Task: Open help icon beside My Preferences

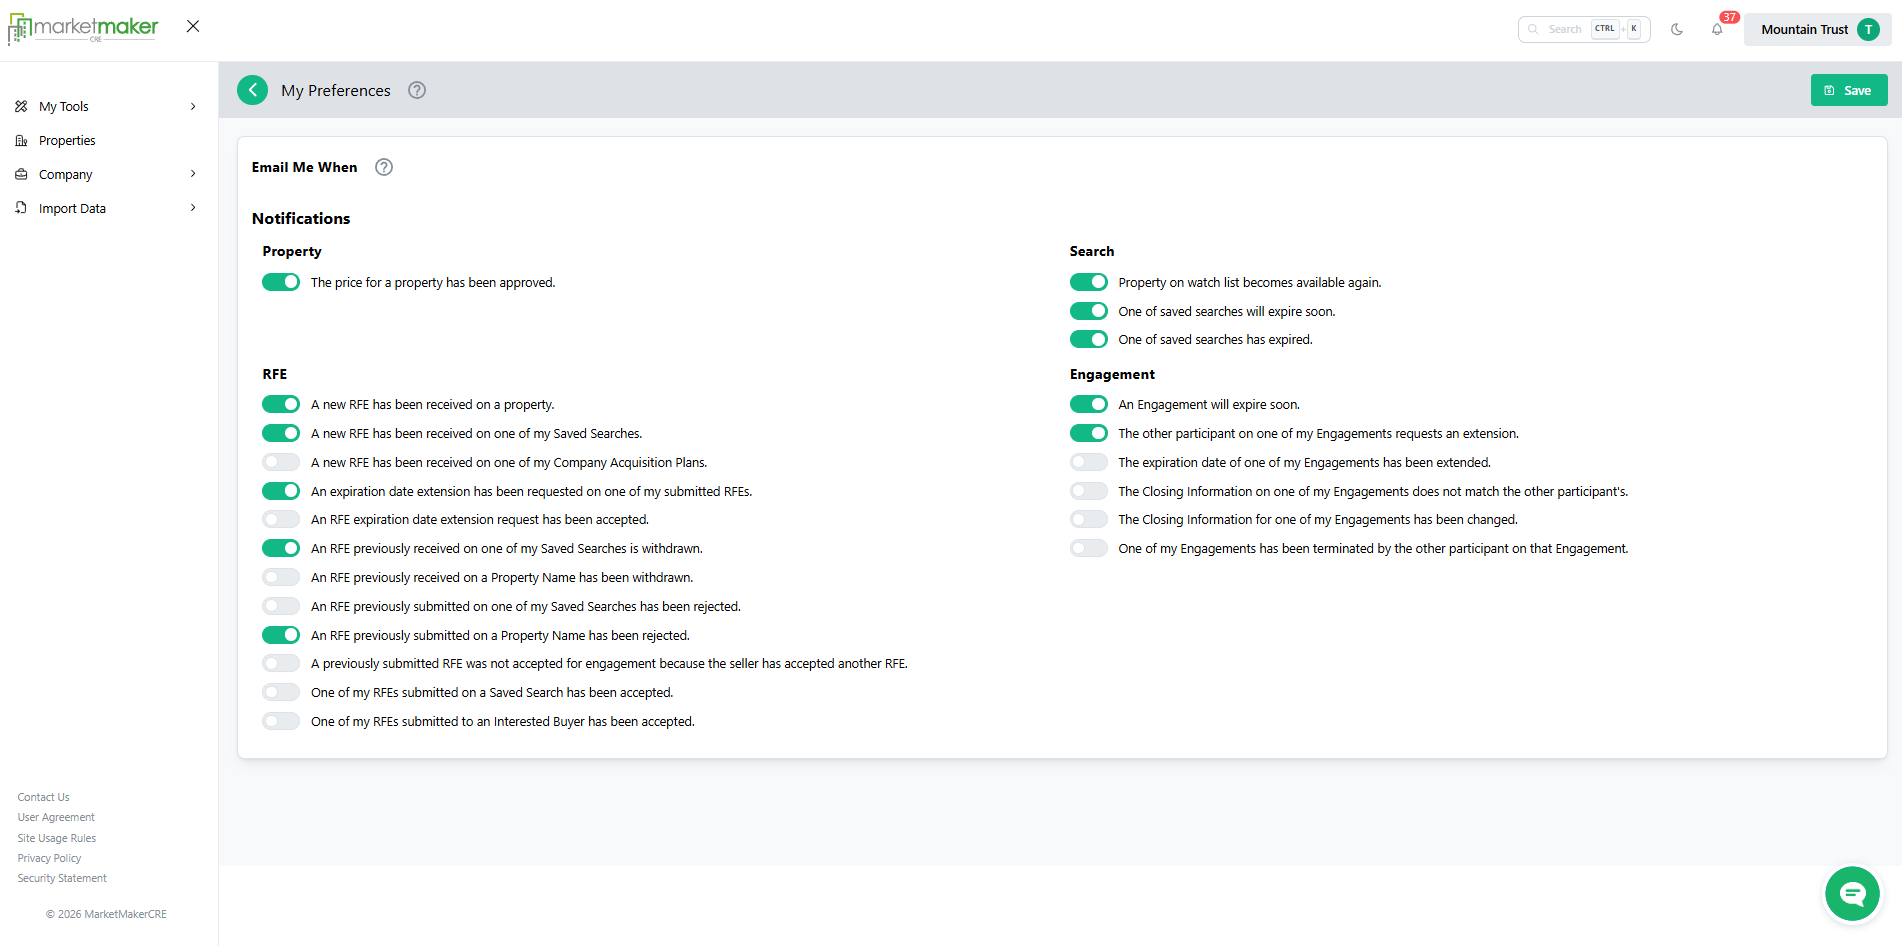Action: pyautogui.click(x=417, y=90)
